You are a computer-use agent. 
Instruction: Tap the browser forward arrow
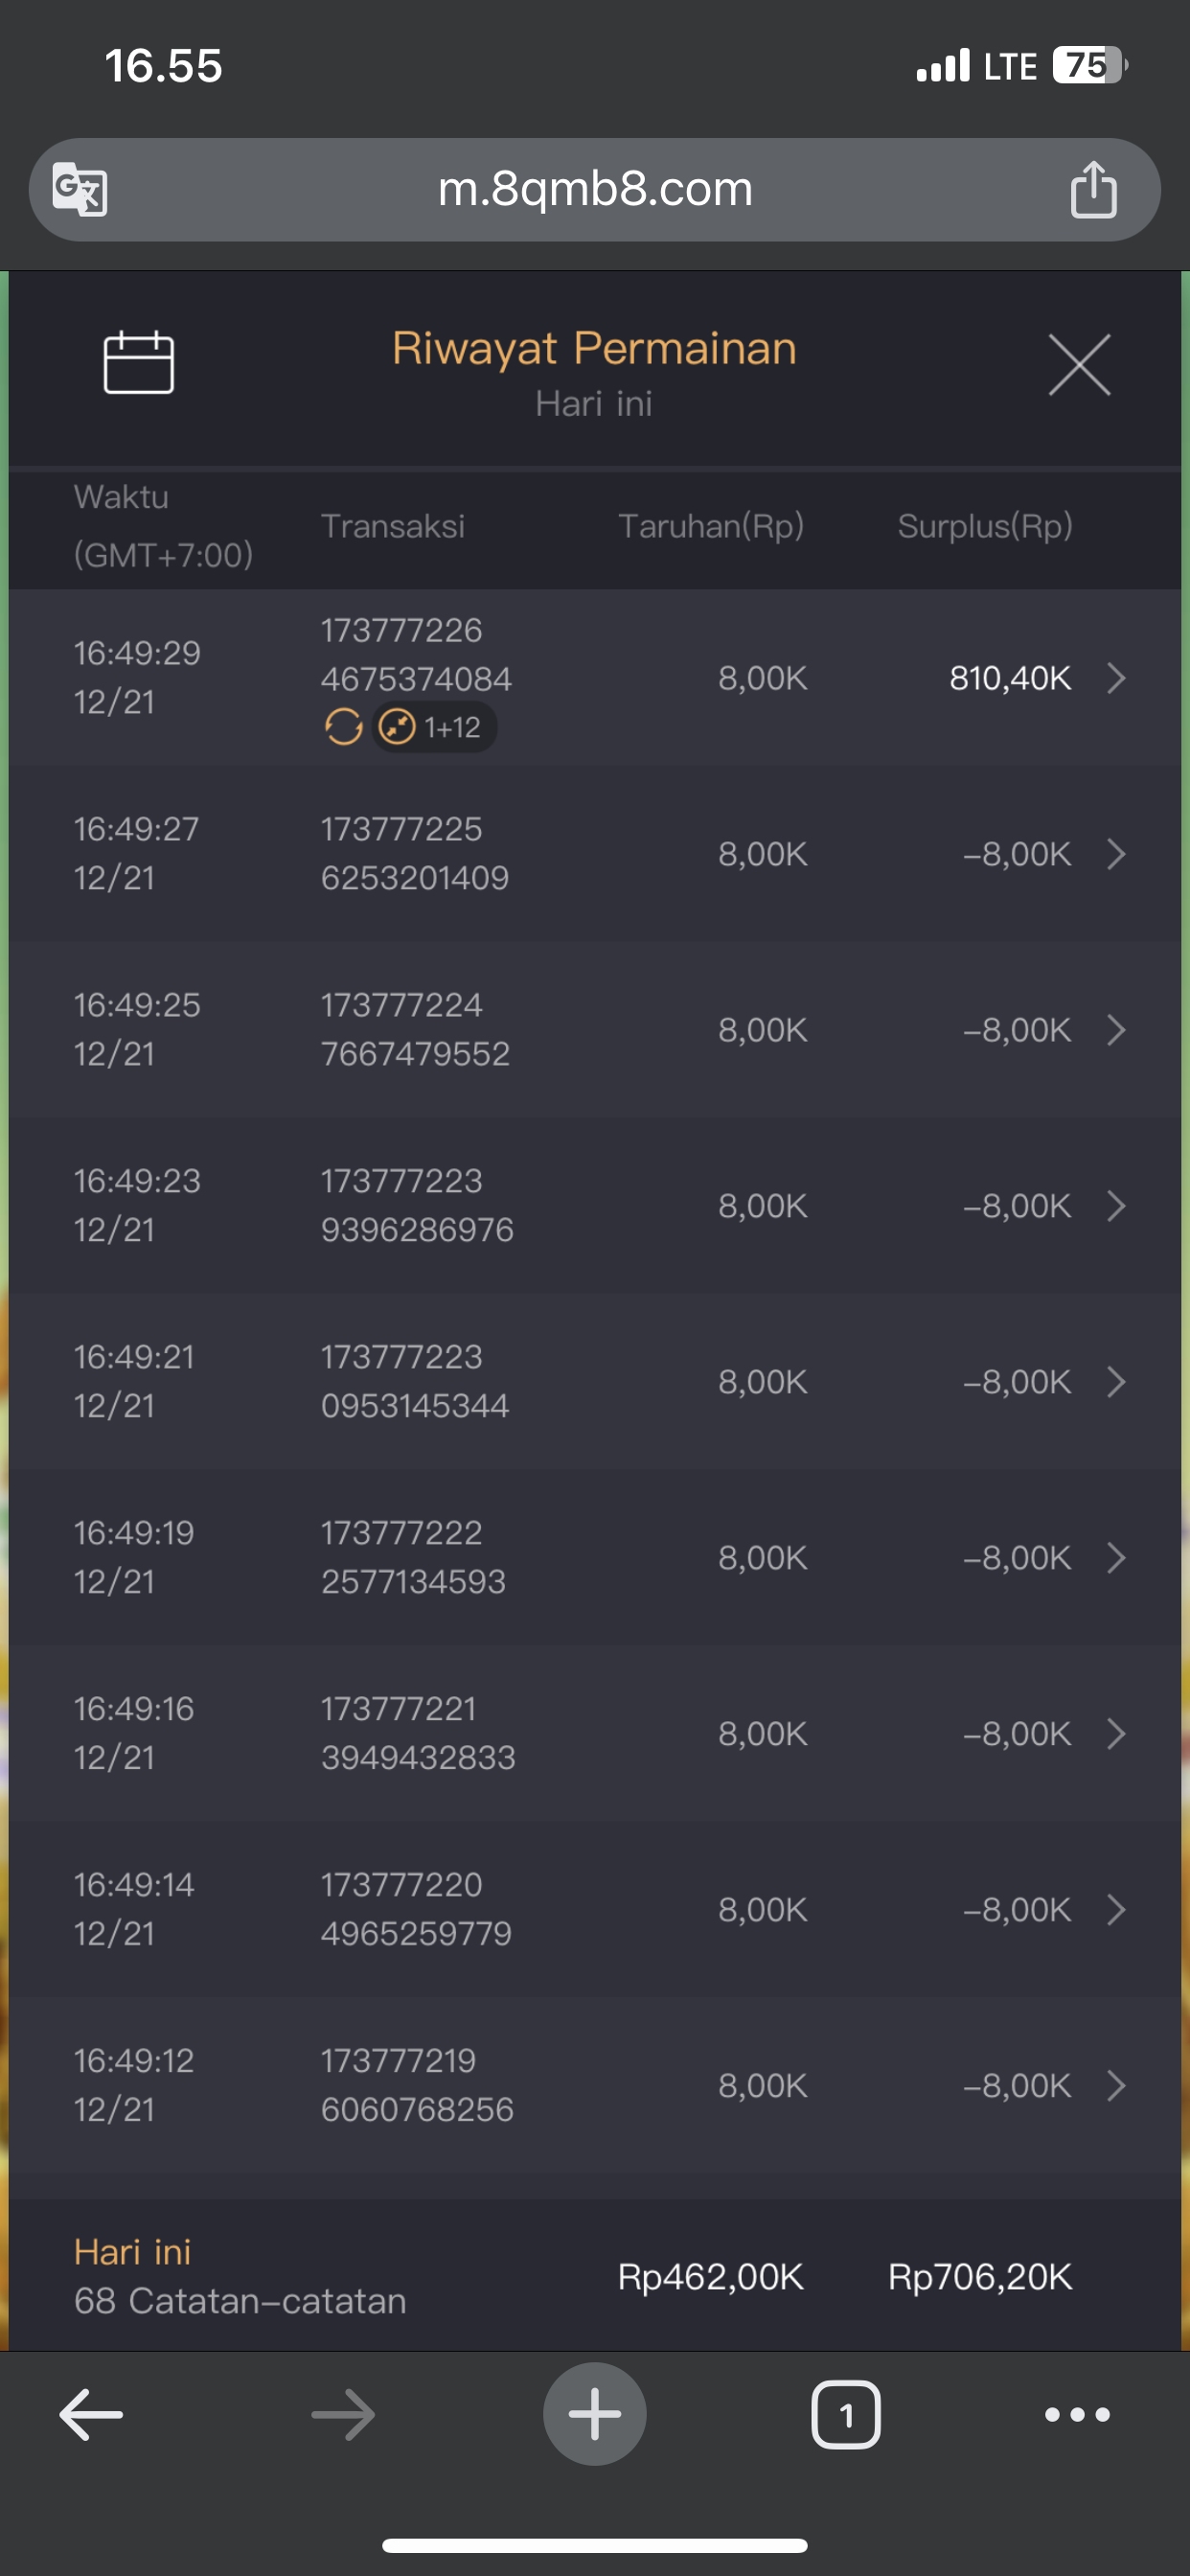click(343, 2415)
